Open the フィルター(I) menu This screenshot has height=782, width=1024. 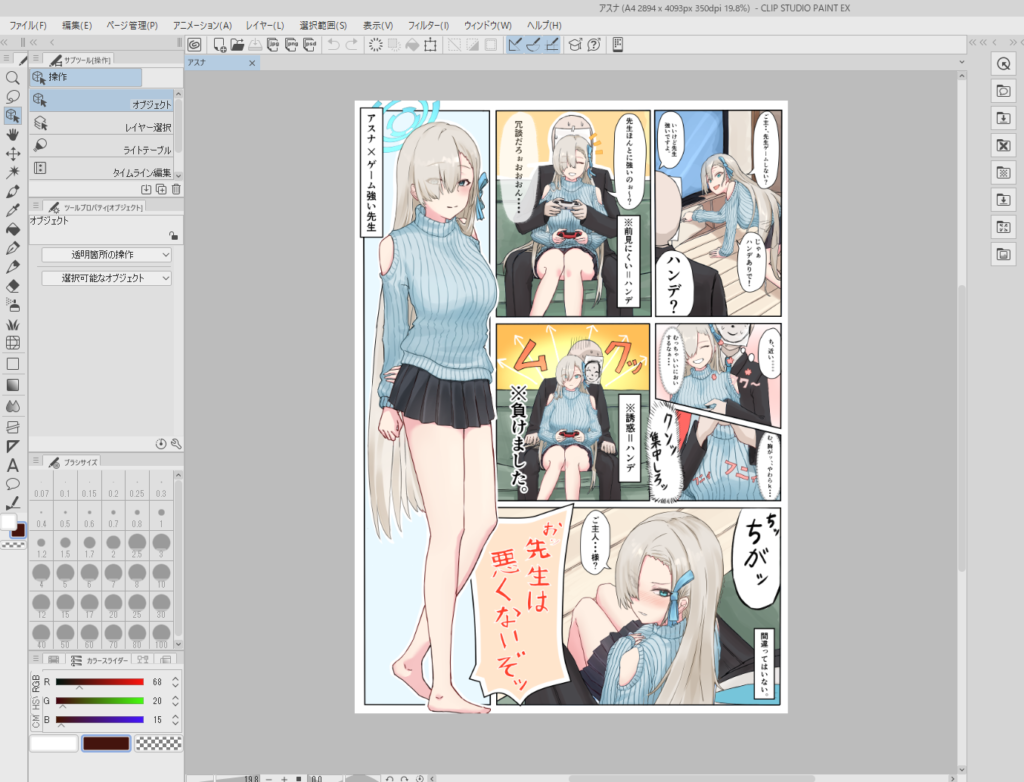click(x=428, y=25)
